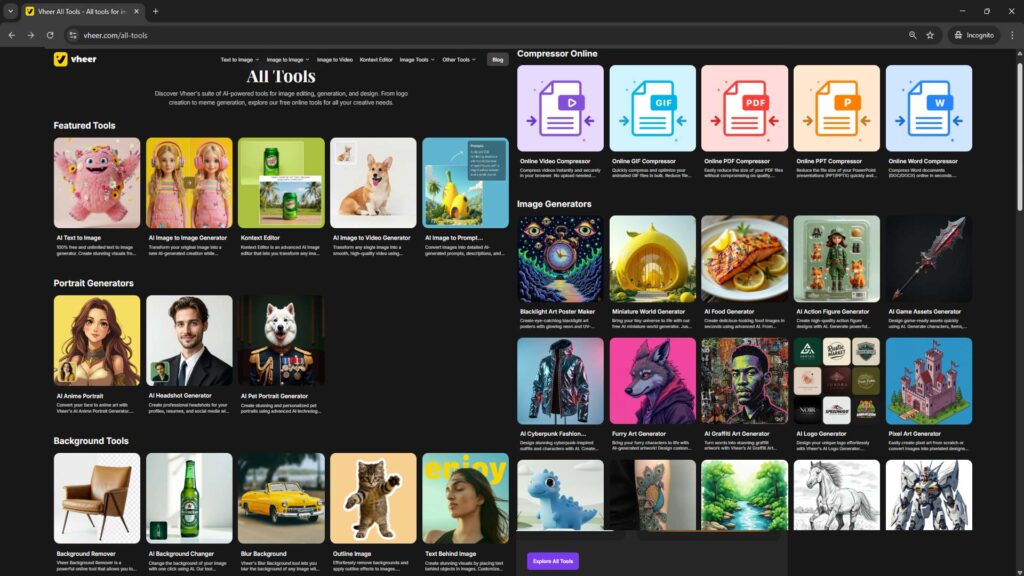The height and width of the screenshot is (576, 1024).
Task: Click the Blog button
Action: click(x=497, y=60)
